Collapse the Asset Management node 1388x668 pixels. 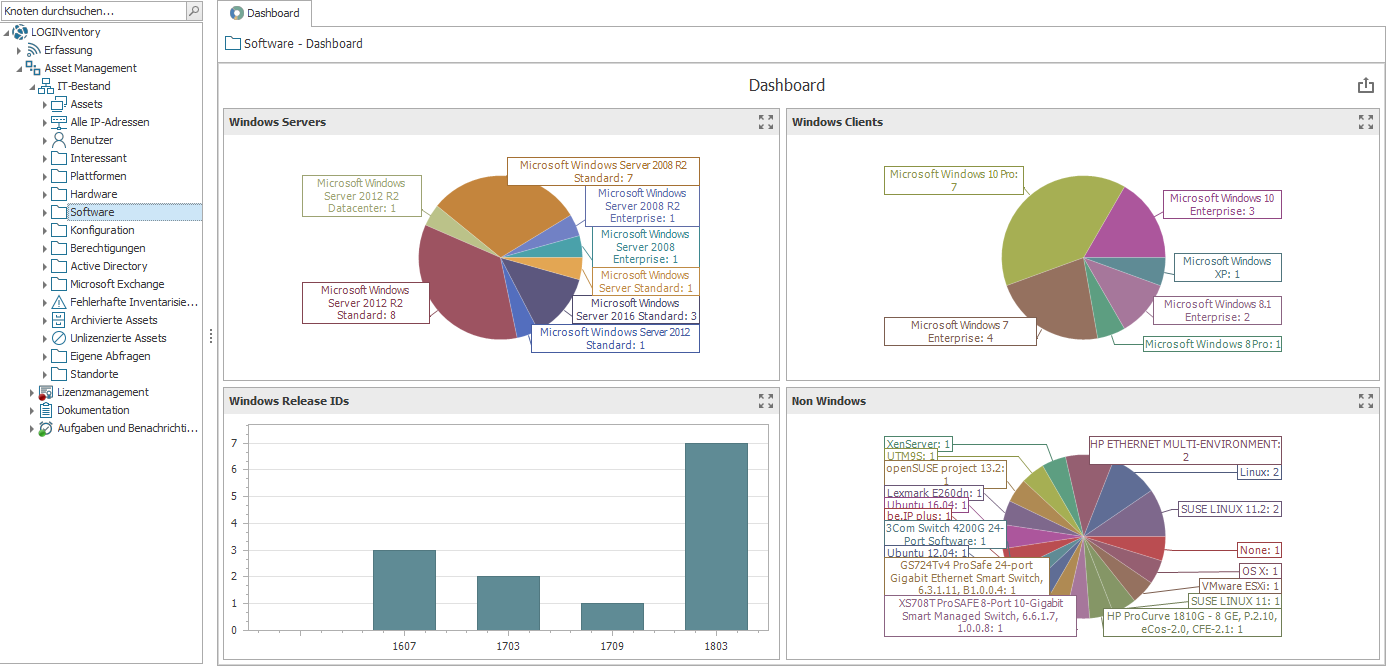point(20,69)
